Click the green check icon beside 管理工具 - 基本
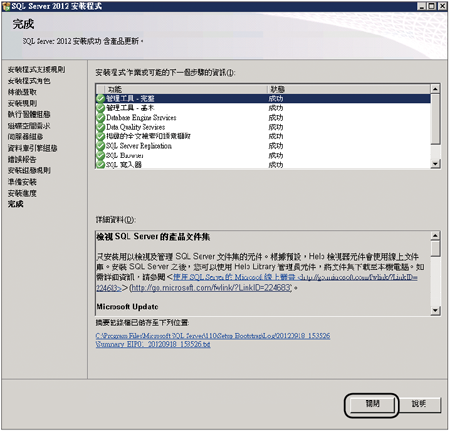Viewport: 450px width, 432px height. [100, 108]
